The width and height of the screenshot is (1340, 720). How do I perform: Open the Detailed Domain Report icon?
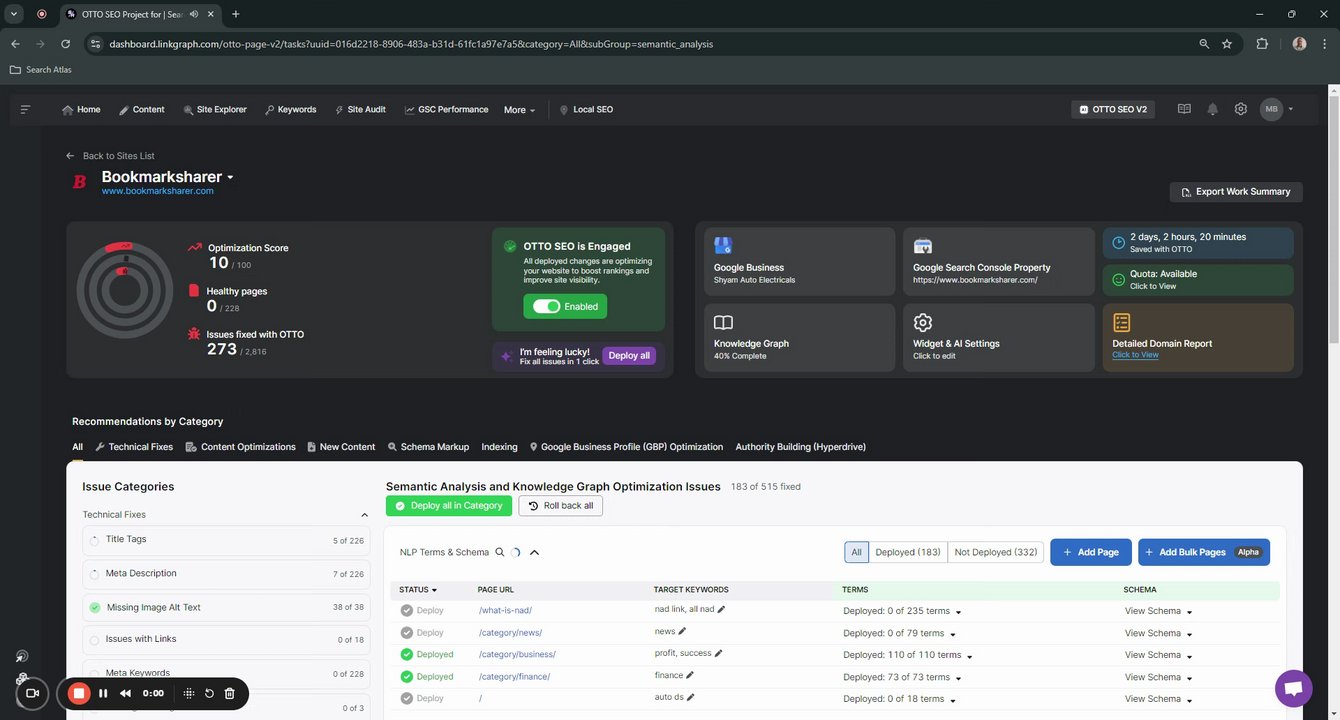[1122, 323]
